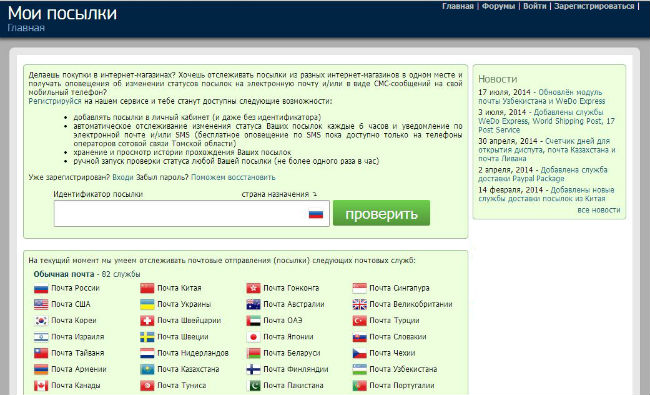Click the Turkey flag icon
650x395 pixels.
click(359, 321)
